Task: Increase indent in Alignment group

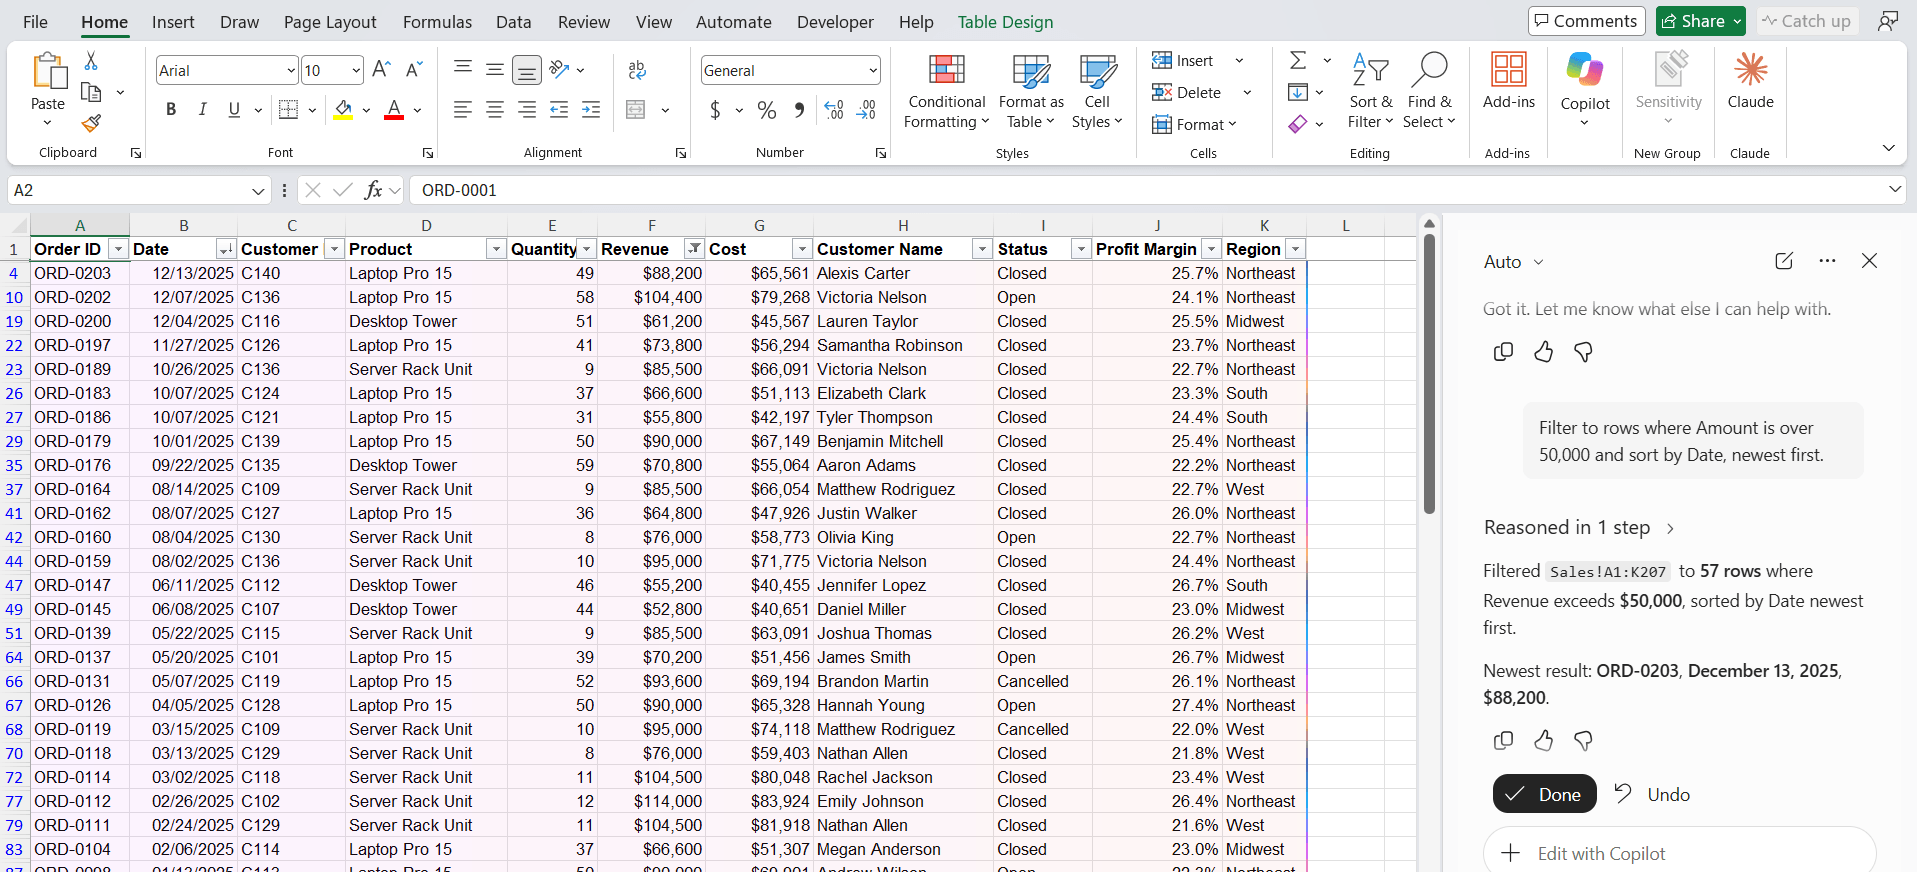Action: pyautogui.click(x=591, y=110)
